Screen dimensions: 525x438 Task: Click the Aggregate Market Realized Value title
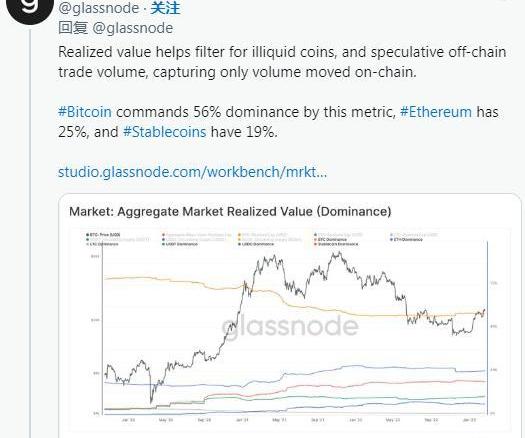[x=230, y=212]
